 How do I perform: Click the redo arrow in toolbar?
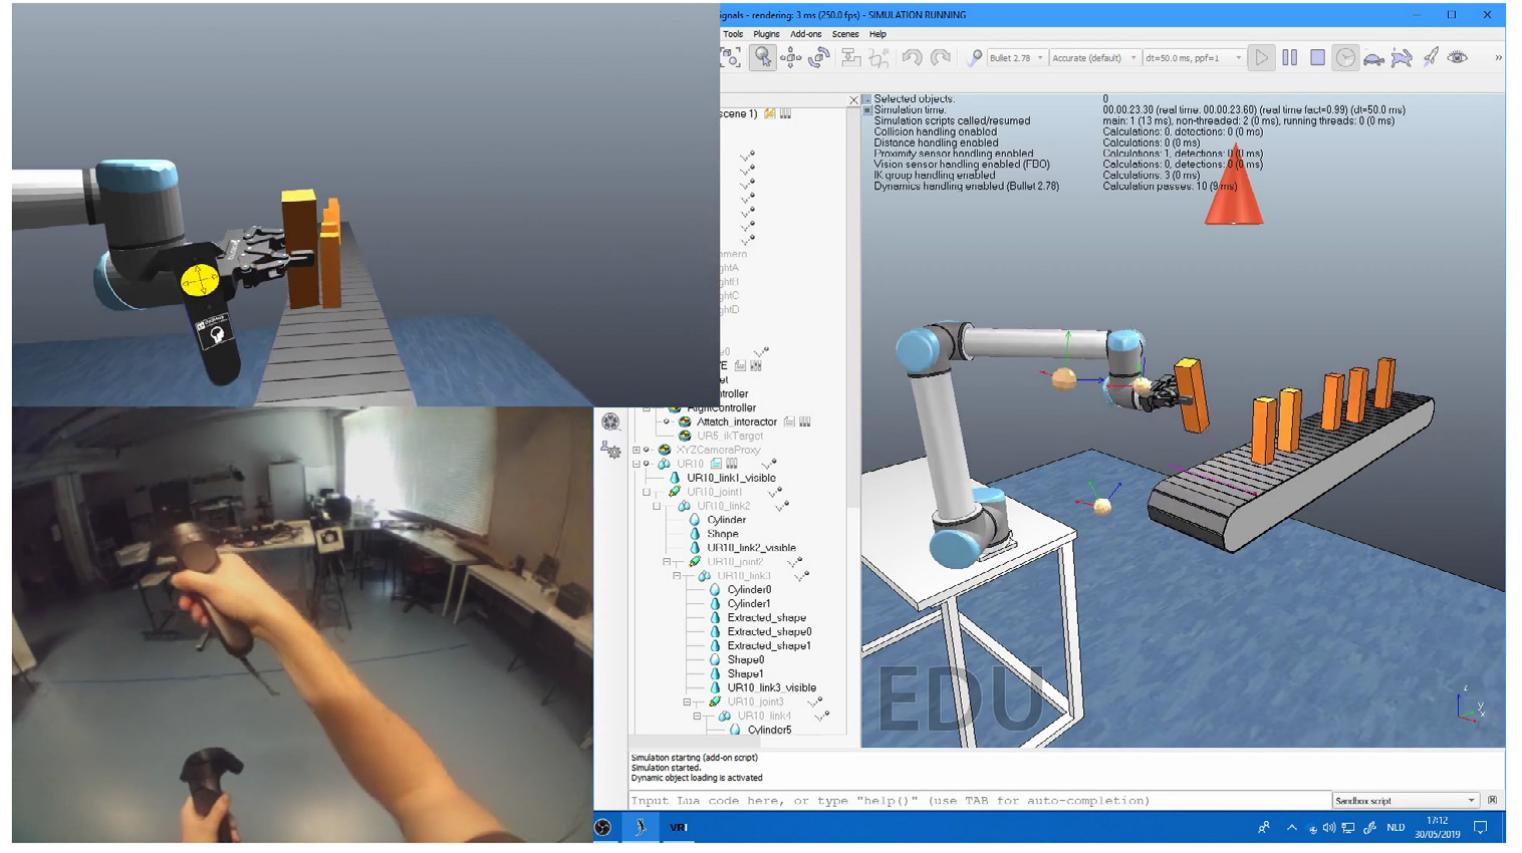click(x=940, y=58)
